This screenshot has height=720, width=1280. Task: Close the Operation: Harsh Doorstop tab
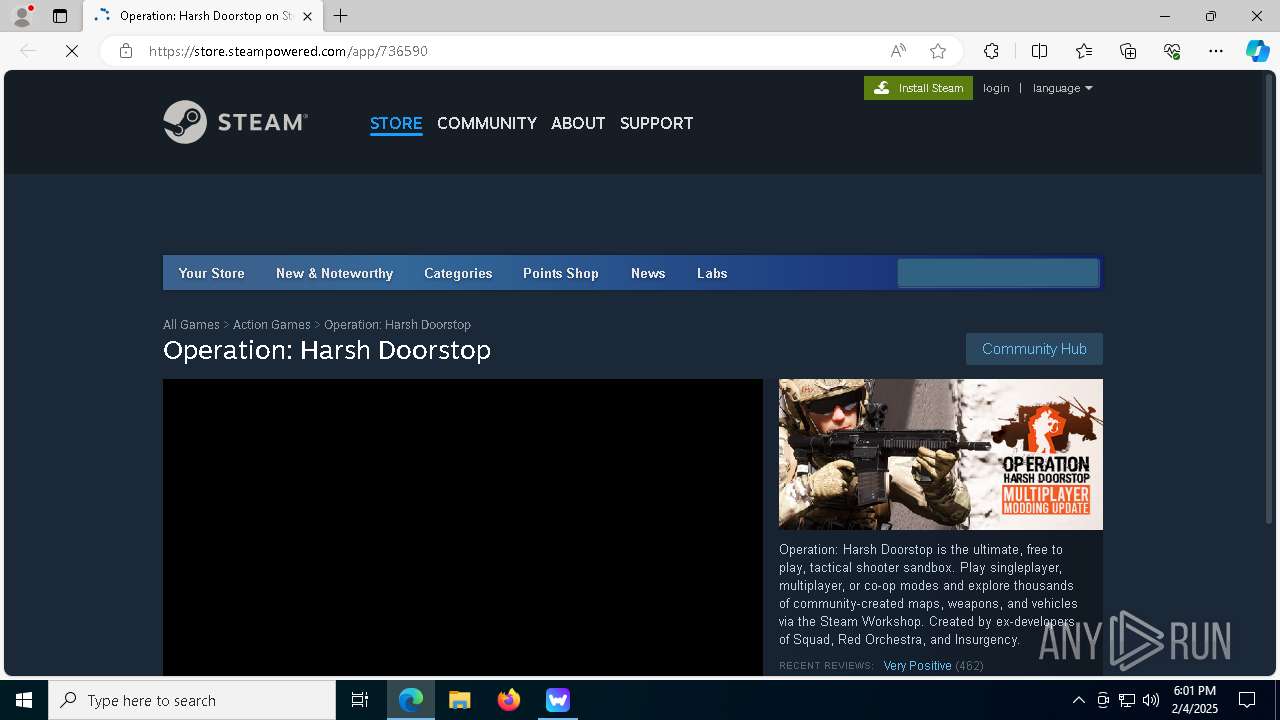(307, 16)
